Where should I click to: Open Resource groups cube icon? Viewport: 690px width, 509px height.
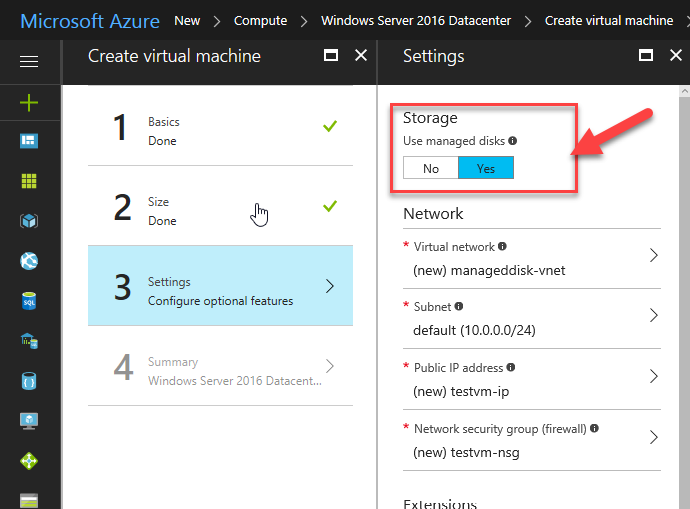pos(29,221)
